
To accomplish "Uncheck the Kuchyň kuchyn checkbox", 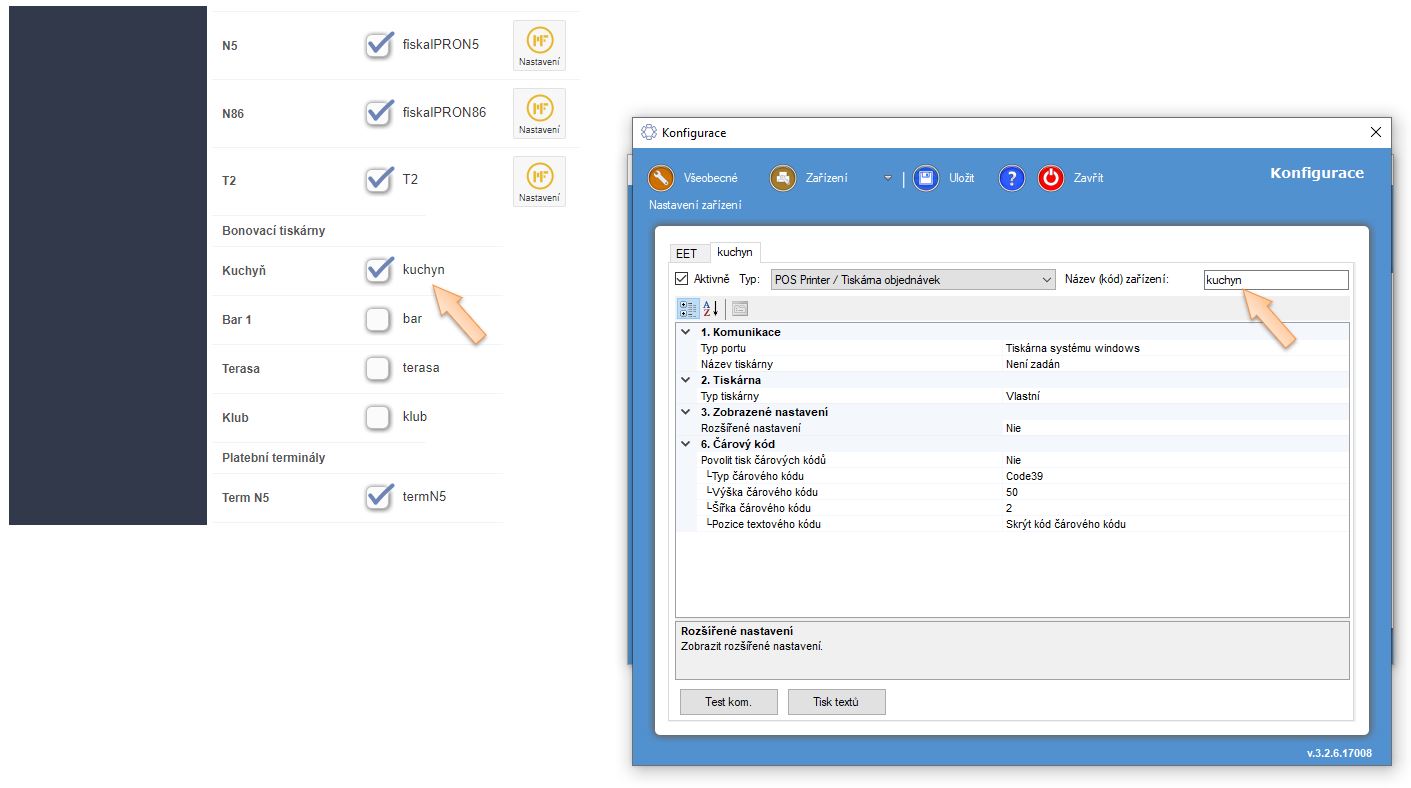I will 378,270.
